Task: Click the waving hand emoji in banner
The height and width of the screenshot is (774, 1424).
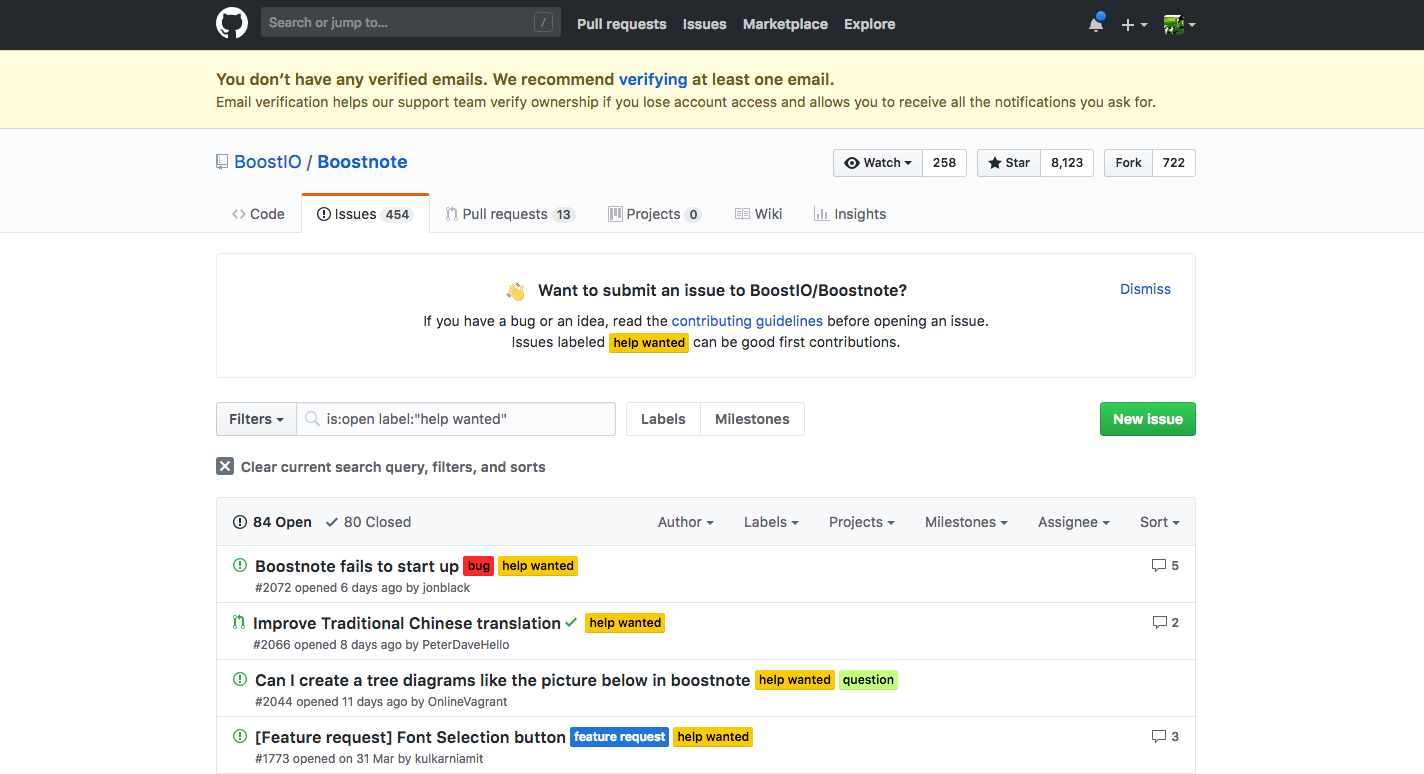Action: tap(515, 291)
